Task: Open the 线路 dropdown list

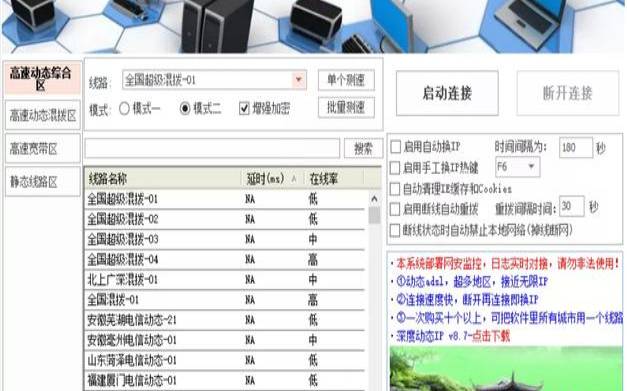Action: click(x=298, y=80)
